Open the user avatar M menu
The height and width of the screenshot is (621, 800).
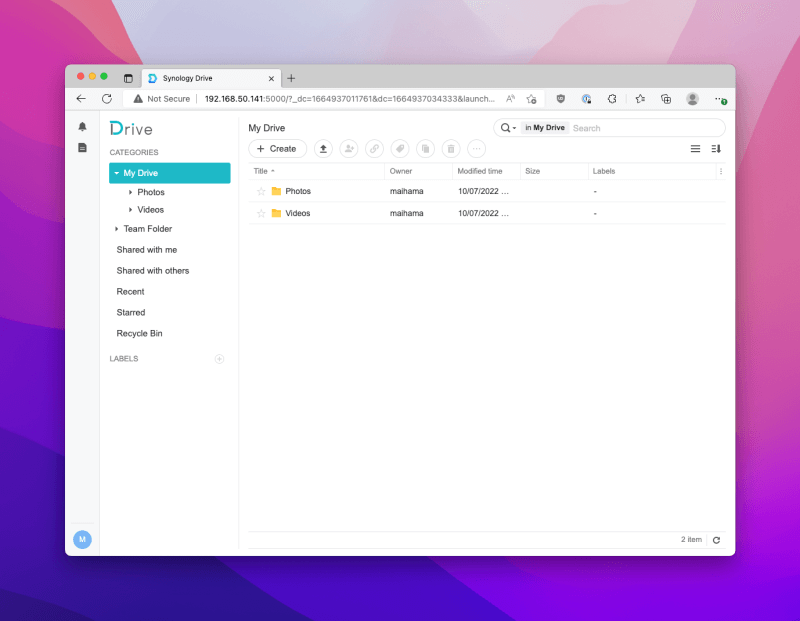click(82, 539)
